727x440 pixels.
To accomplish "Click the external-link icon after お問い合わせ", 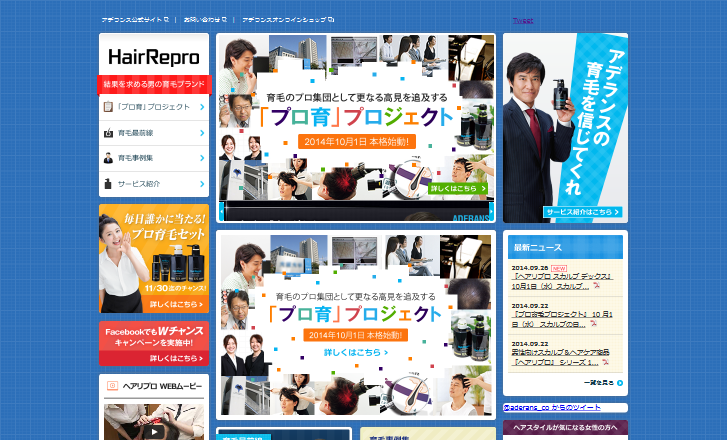I will pyautogui.click(x=224, y=19).
